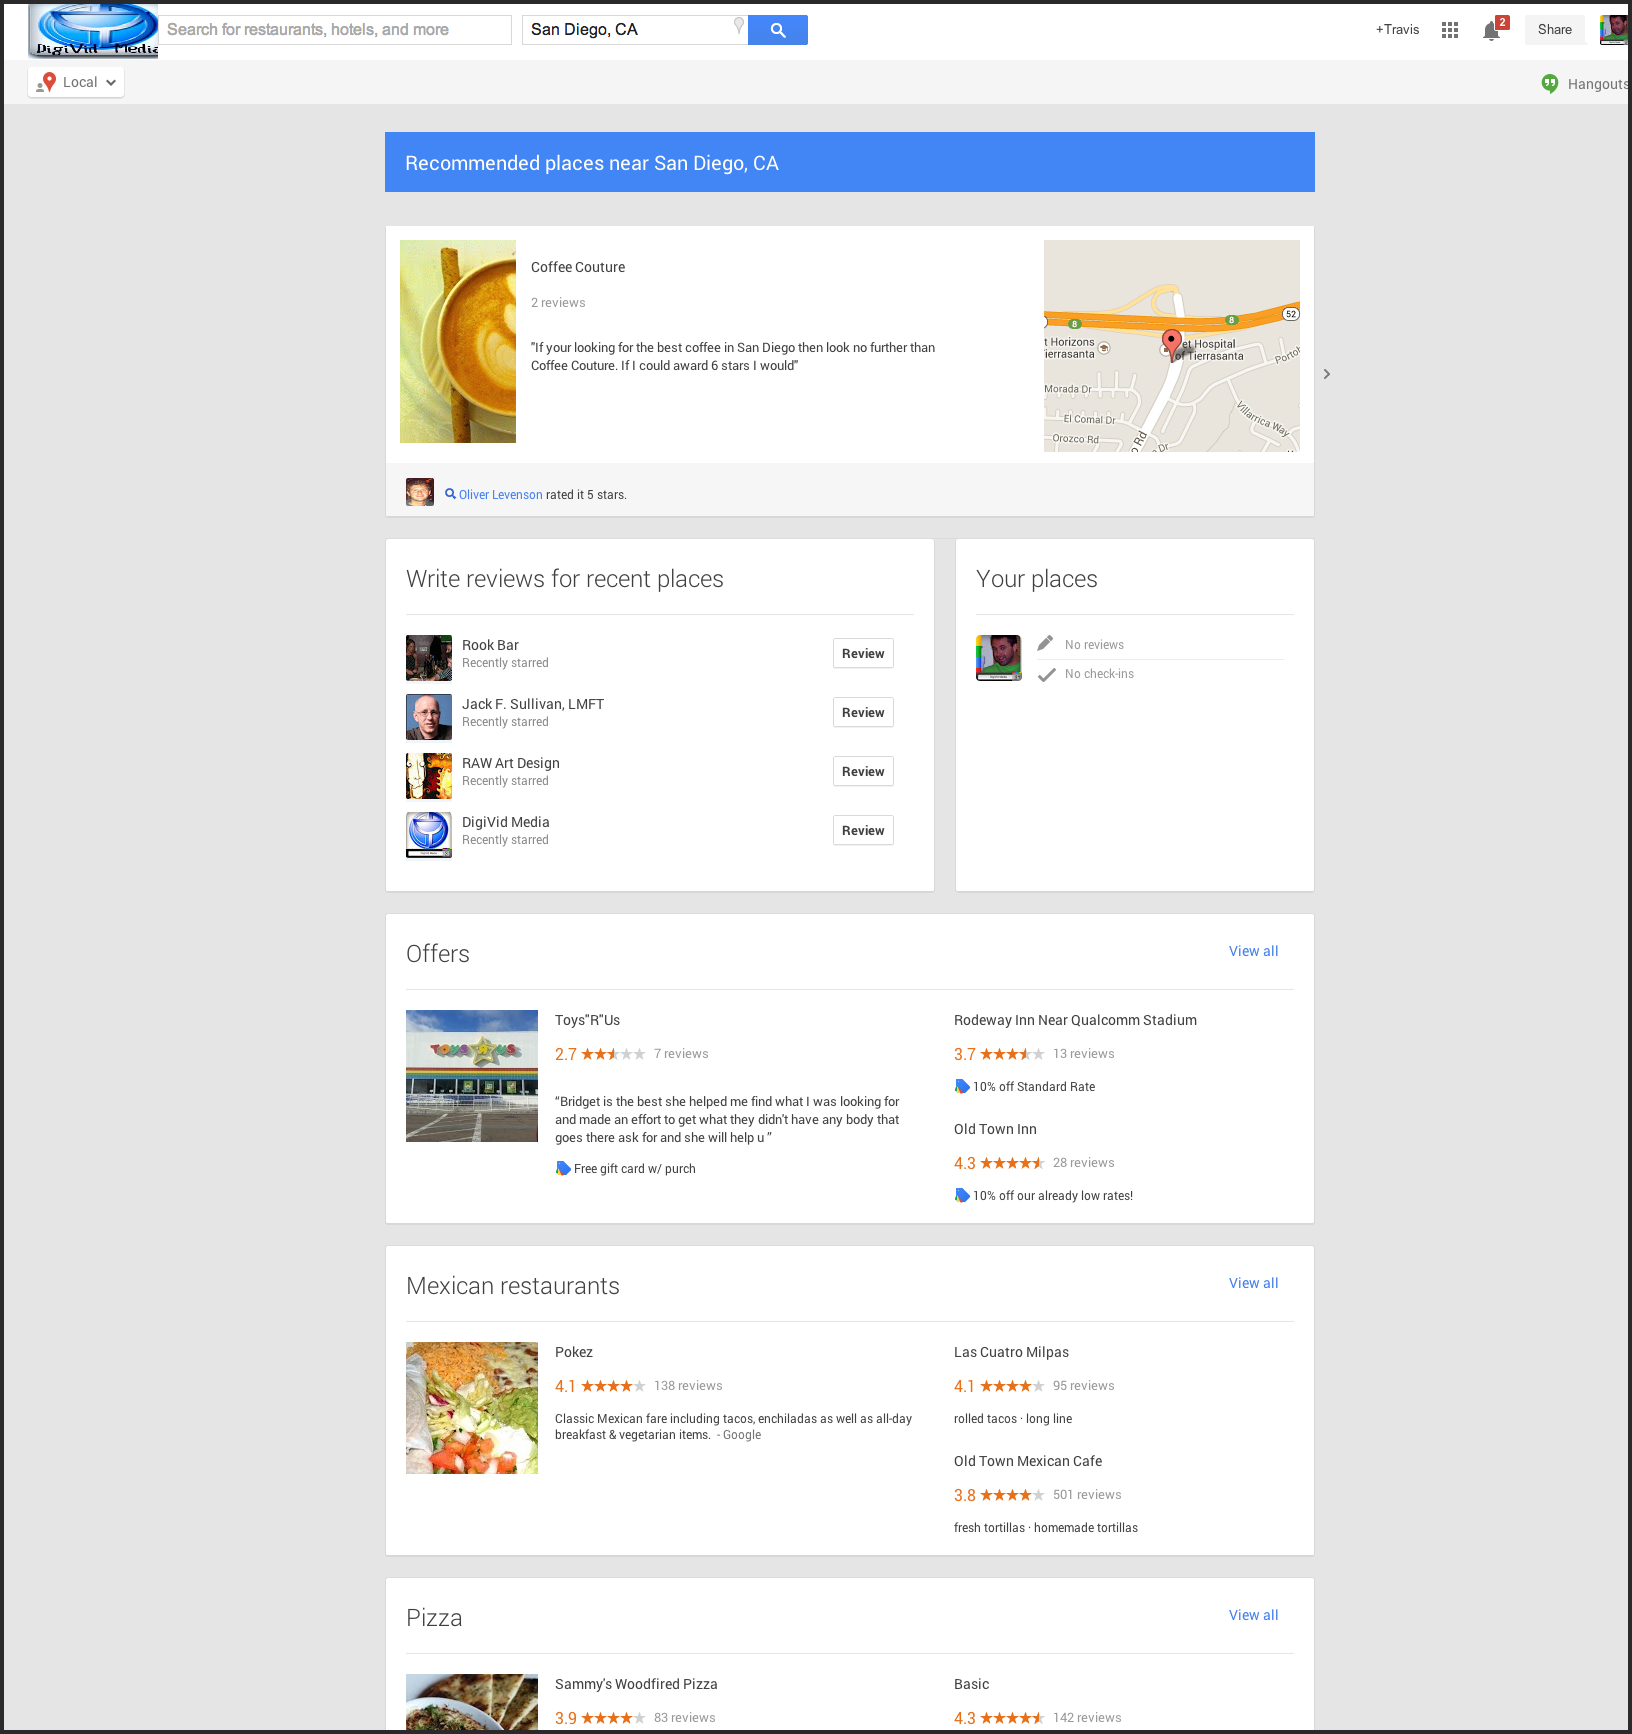1632x1734 pixels.
Task: Click the offer tag for already low rates
Action: click(x=962, y=1195)
